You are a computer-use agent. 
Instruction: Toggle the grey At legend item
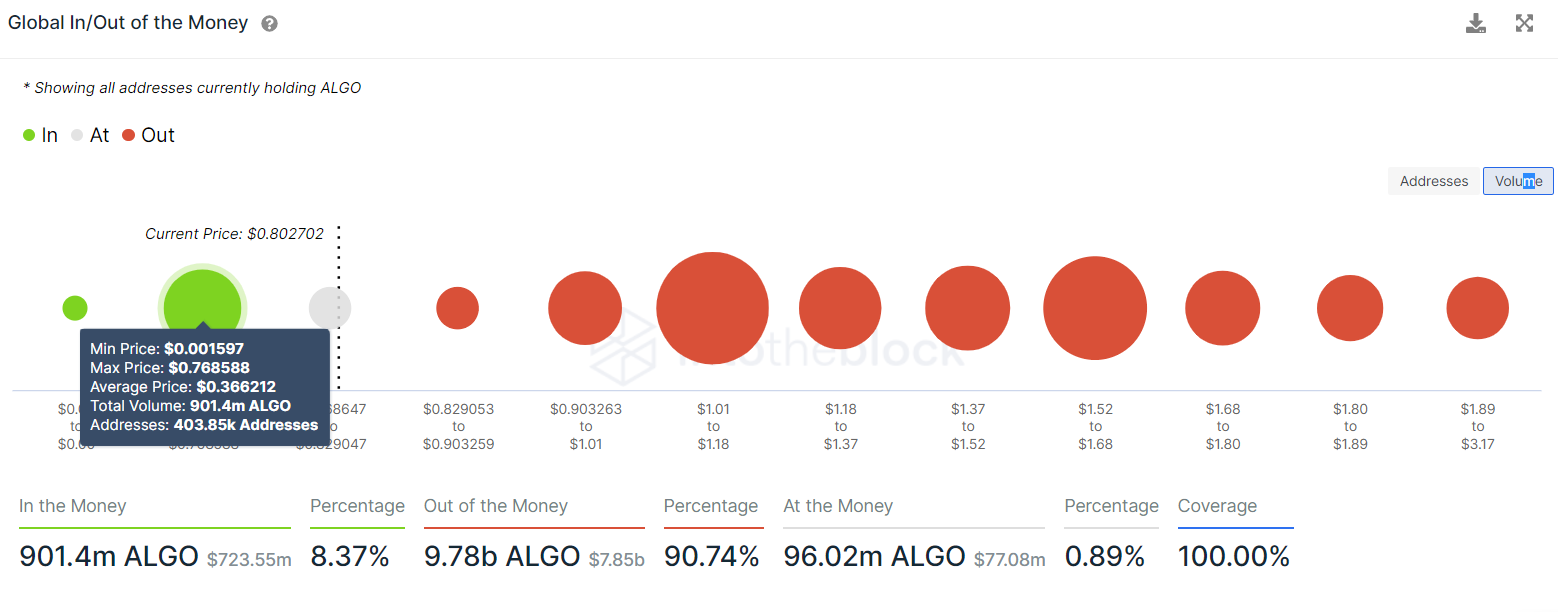pyautogui.click(x=90, y=135)
